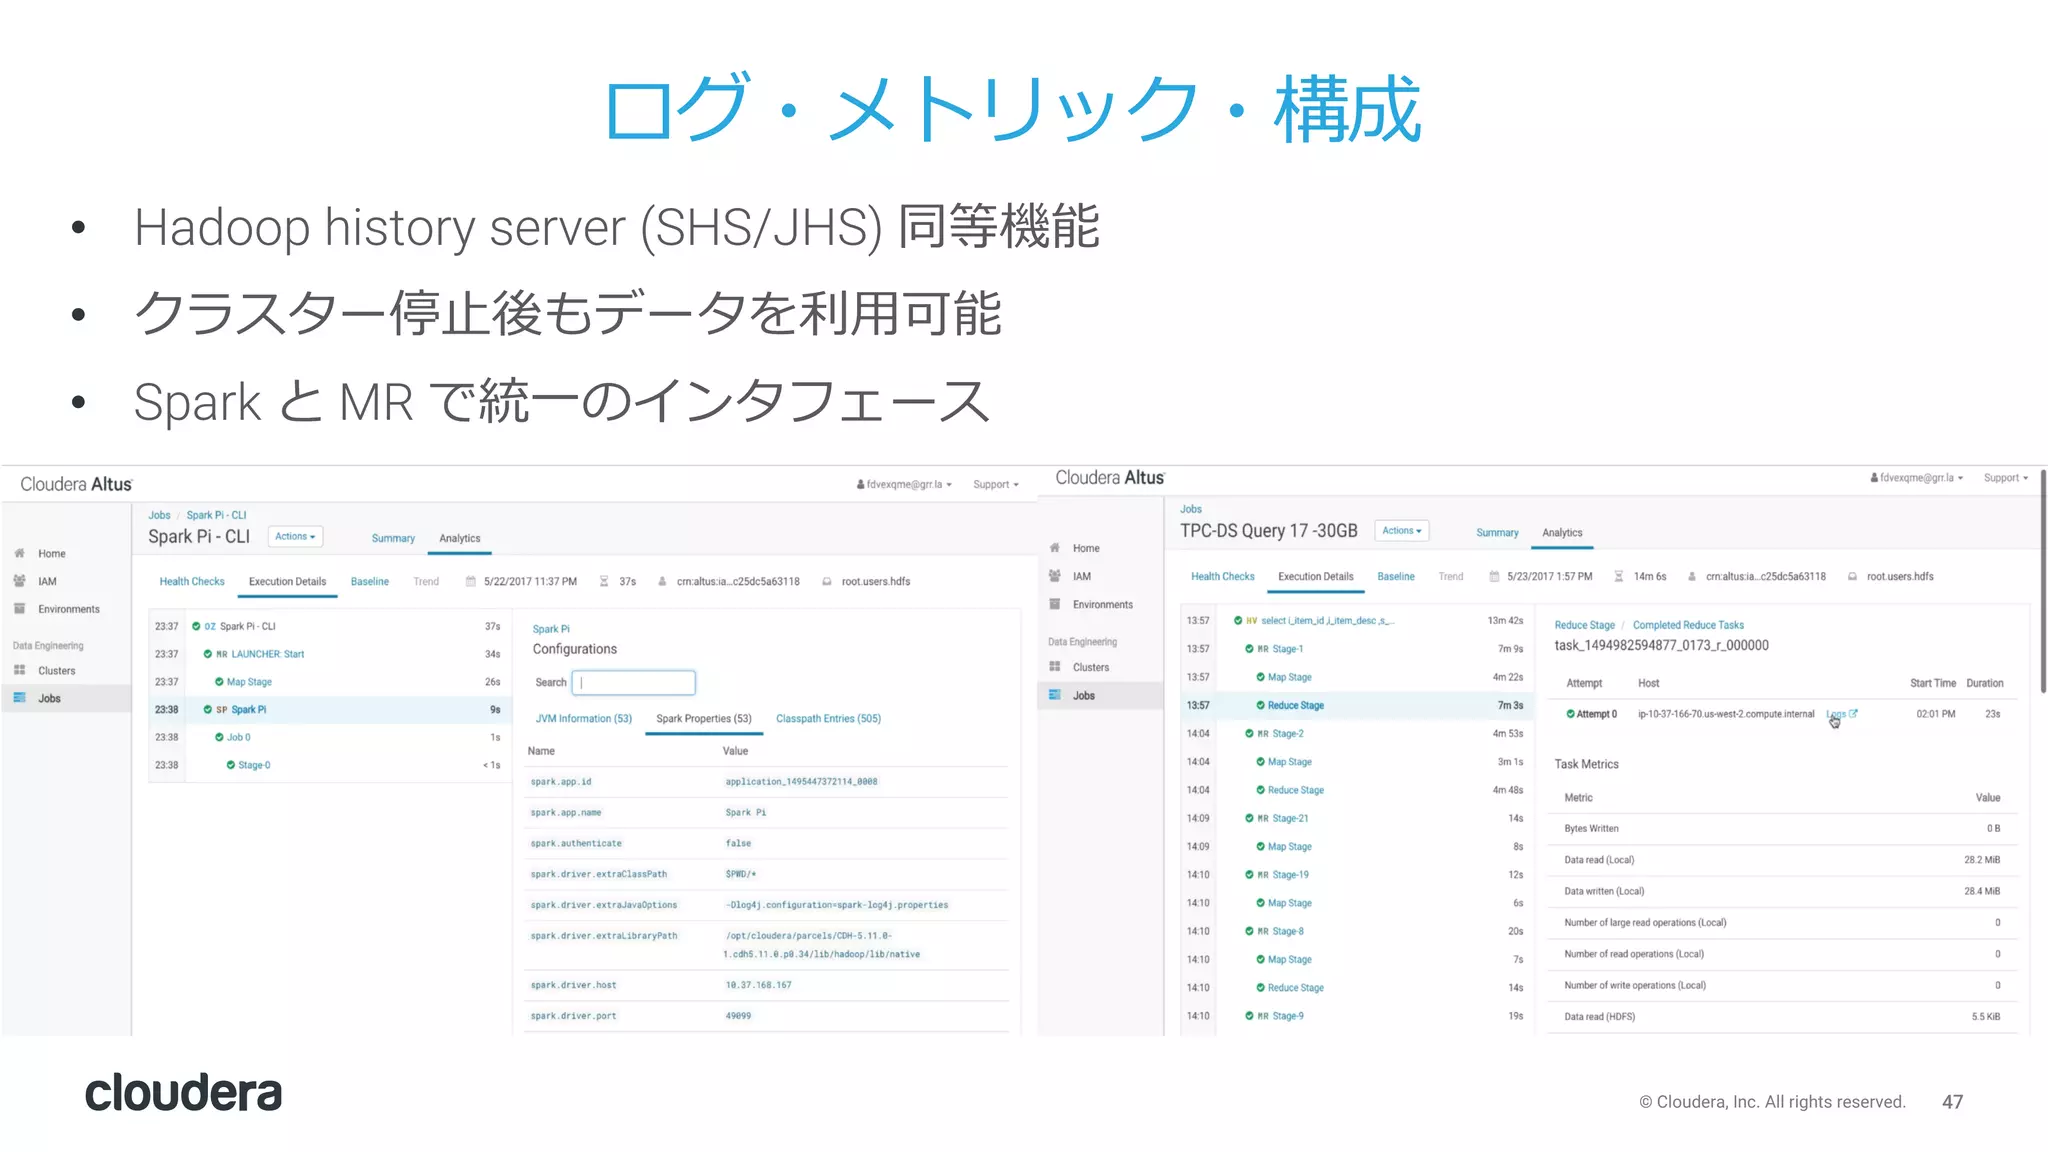Select Reduce Stage row with 7m 3s

tap(1355, 706)
